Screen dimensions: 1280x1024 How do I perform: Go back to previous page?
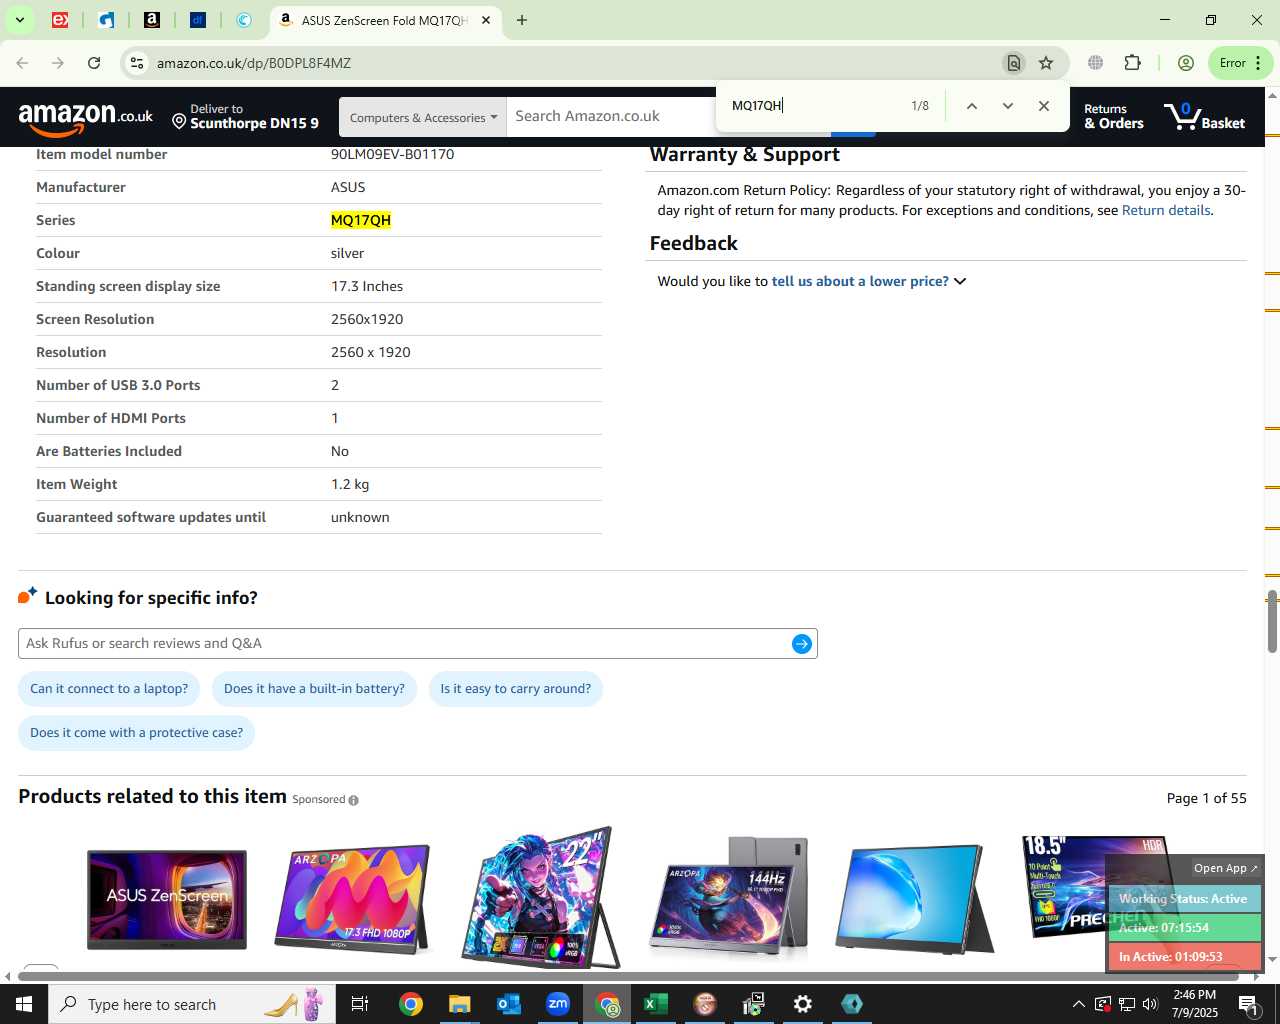point(22,63)
